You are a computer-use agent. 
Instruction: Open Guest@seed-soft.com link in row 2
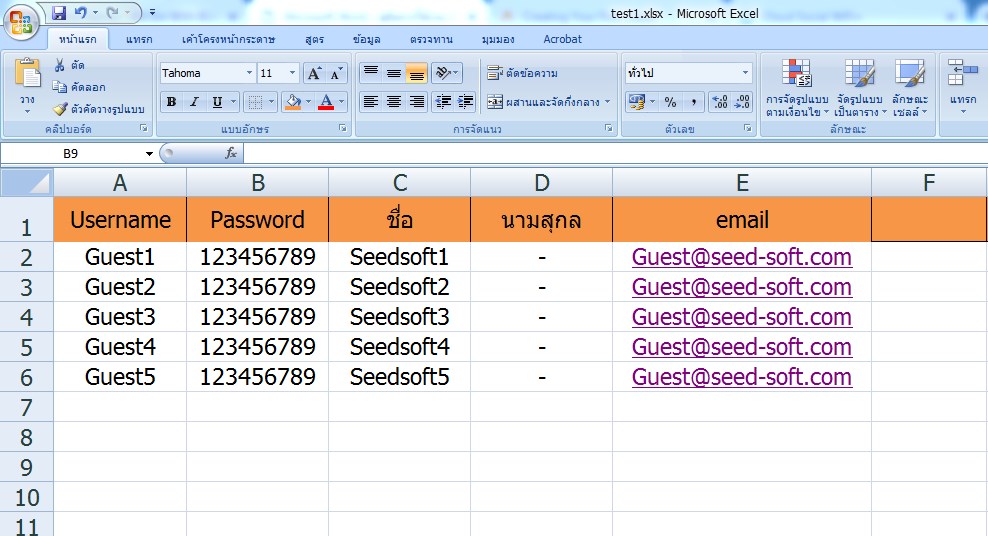point(742,257)
